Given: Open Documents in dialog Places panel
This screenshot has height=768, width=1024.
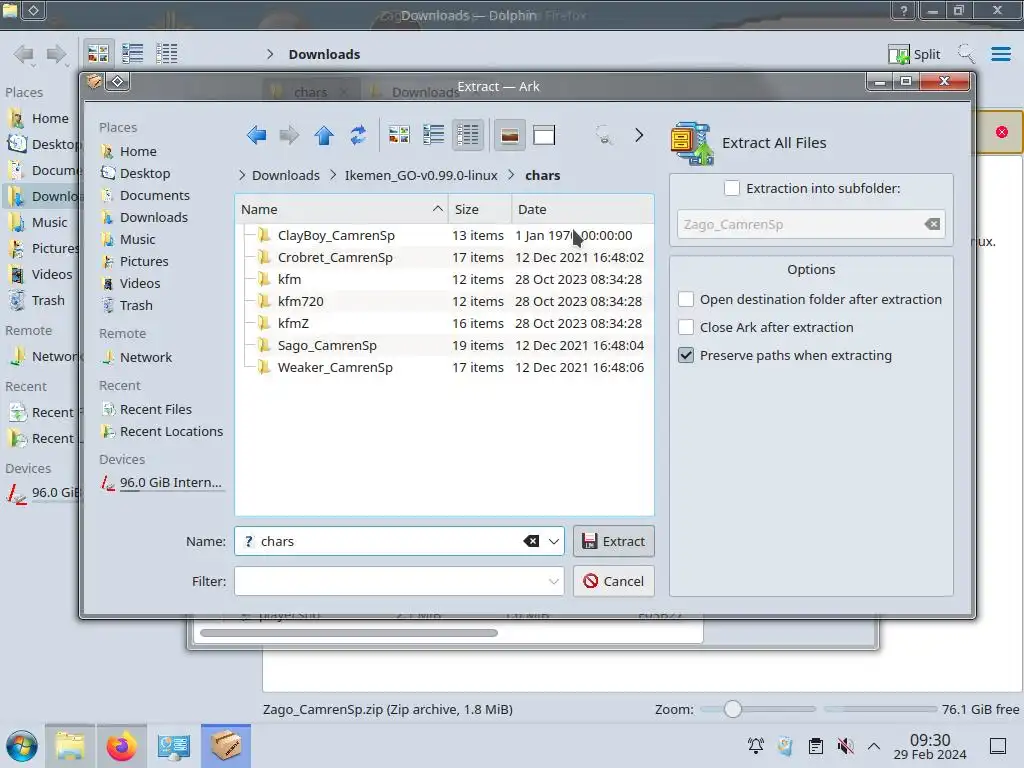Looking at the screenshot, I should (x=154, y=195).
